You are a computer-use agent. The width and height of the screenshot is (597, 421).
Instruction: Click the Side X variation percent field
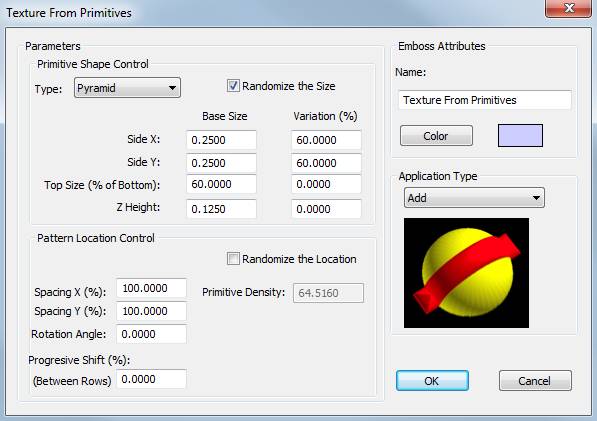[326, 140]
